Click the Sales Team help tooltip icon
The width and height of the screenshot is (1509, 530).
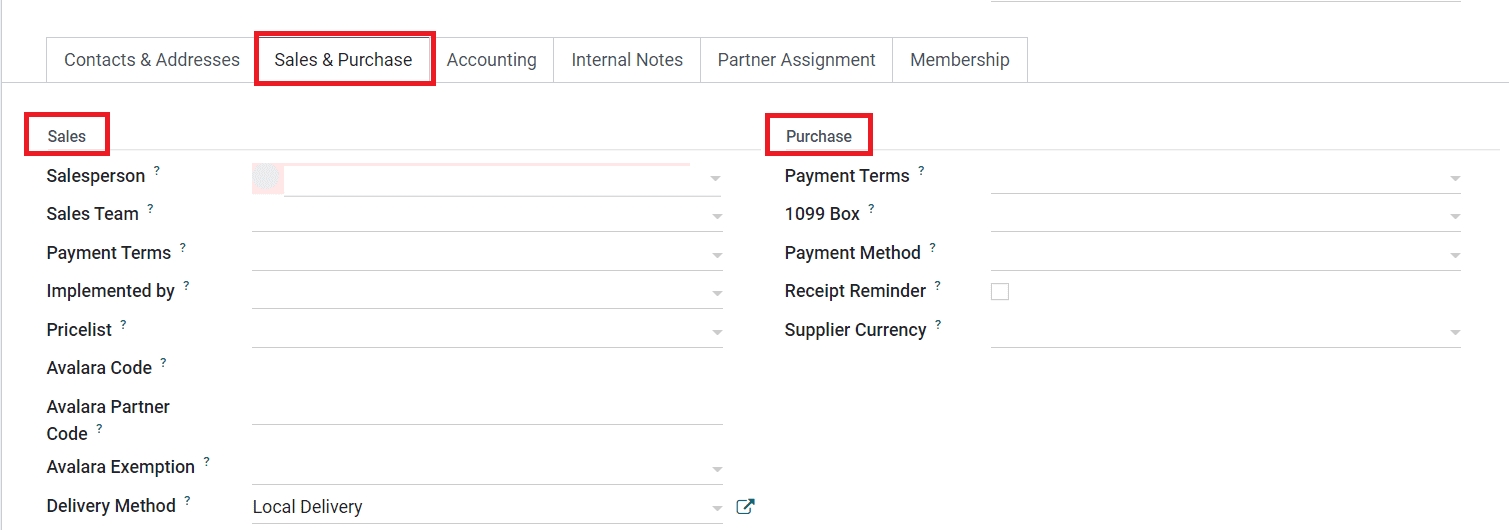click(150, 209)
